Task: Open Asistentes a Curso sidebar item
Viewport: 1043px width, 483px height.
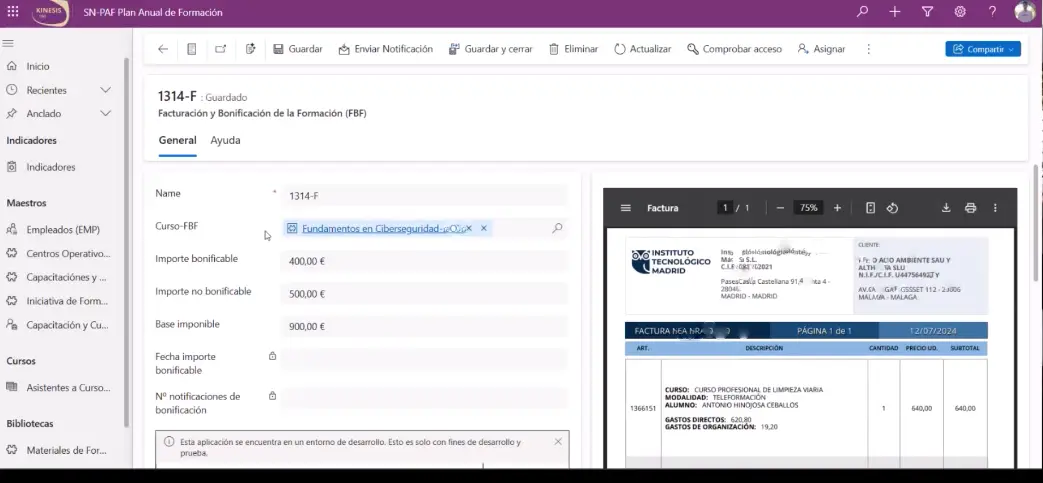Action: pos(68,388)
